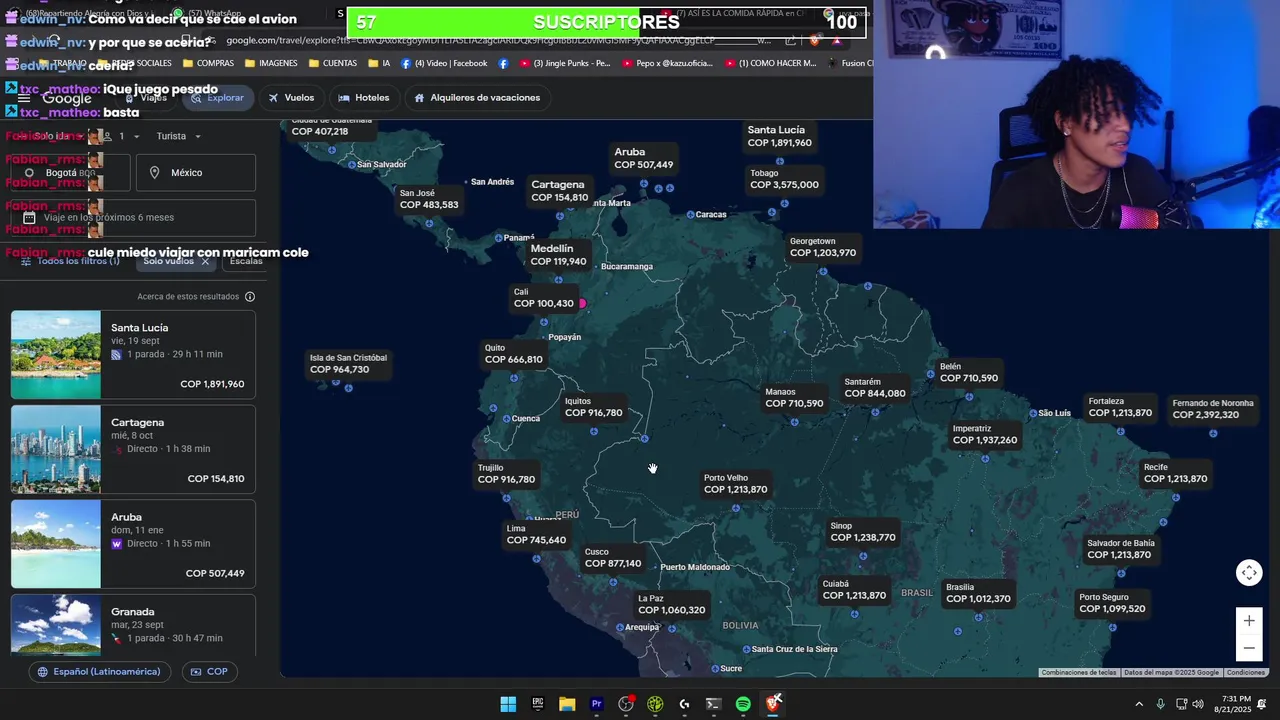
Task: Open the Logitech G HUB taskbar icon
Action: click(x=684, y=704)
